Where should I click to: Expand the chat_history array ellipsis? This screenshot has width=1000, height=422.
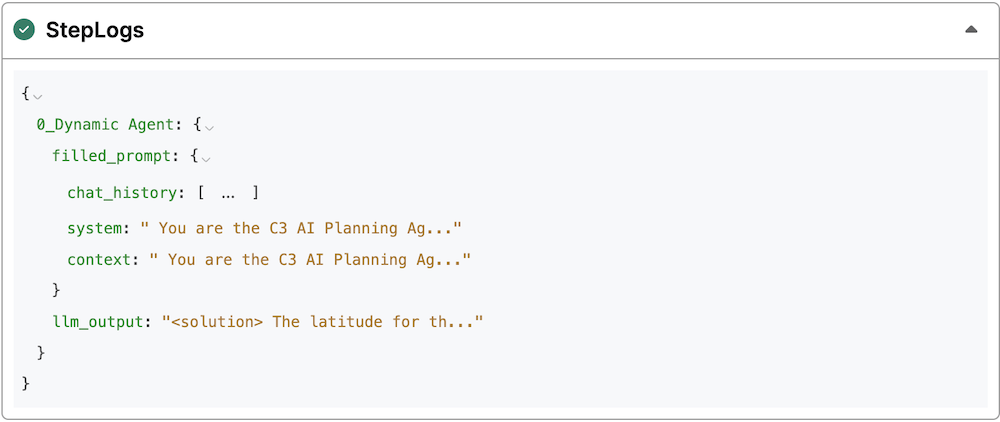click(x=228, y=193)
